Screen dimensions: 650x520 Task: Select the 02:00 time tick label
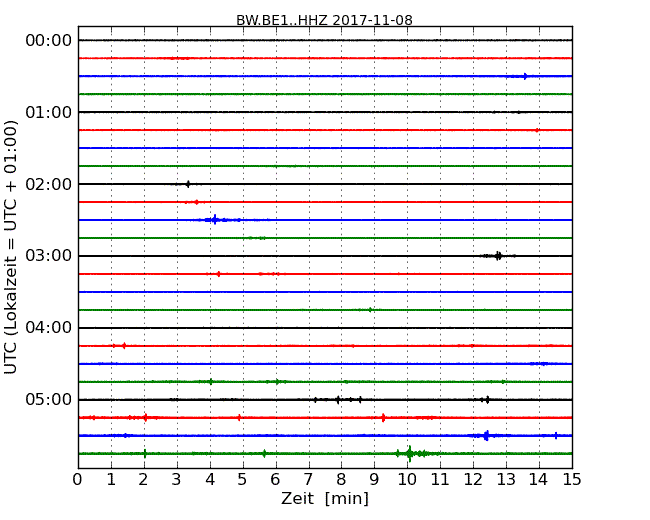49,184
